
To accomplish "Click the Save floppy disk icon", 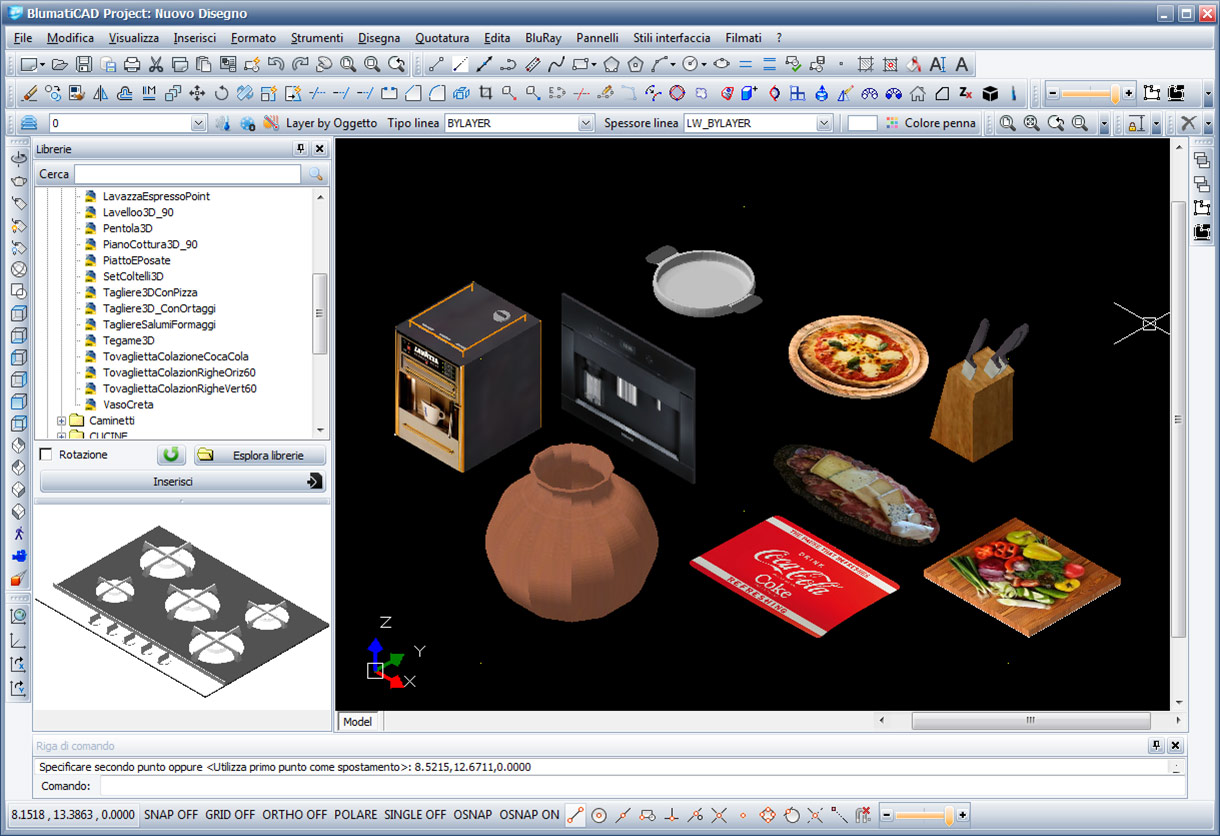I will 84,65.
